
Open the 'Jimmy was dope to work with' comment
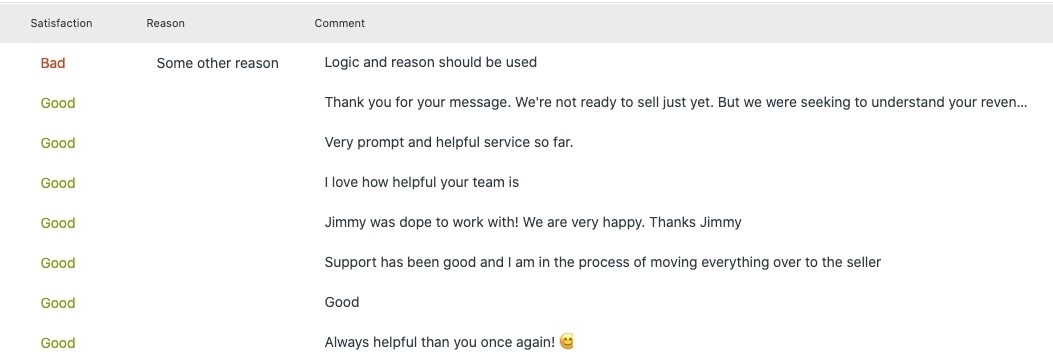point(533,222)
